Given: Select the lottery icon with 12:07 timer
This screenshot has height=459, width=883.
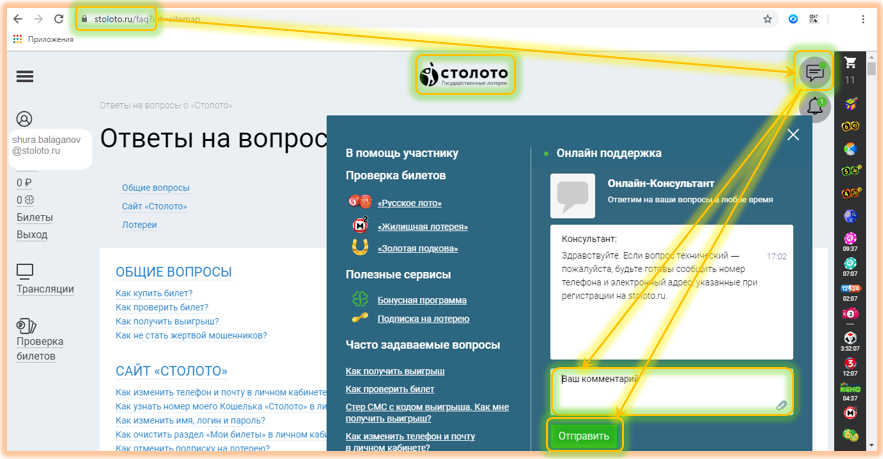Looking at the screenshot, I should (x=850, y=363).
